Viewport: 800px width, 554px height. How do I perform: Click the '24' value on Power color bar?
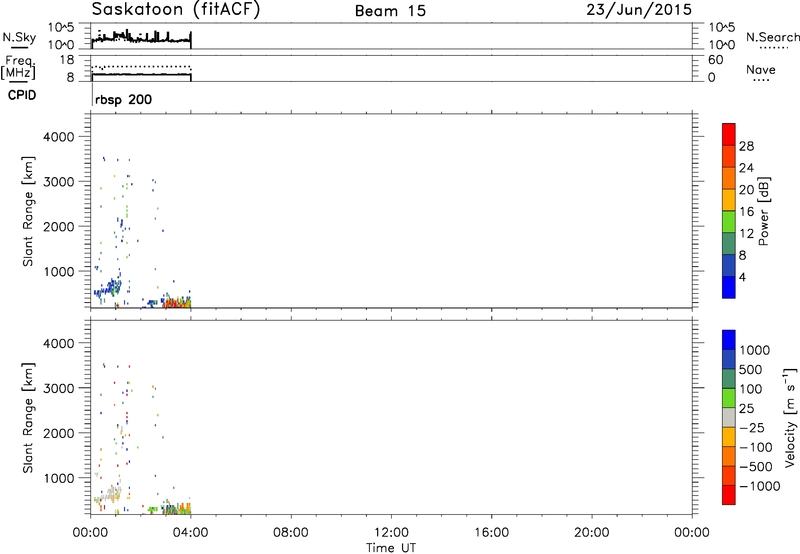(x=746, y=168)
